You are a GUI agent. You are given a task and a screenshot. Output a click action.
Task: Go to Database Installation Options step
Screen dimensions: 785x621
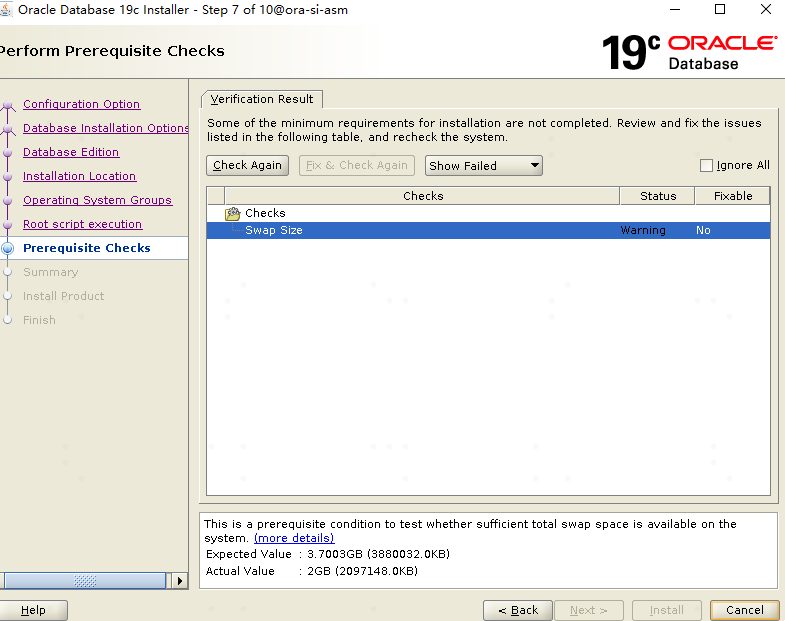pos(106,128)
